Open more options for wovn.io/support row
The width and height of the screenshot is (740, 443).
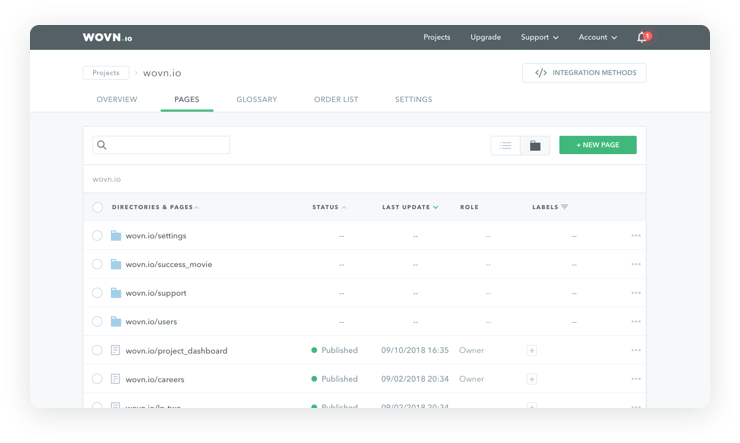(x=636, y=293)
